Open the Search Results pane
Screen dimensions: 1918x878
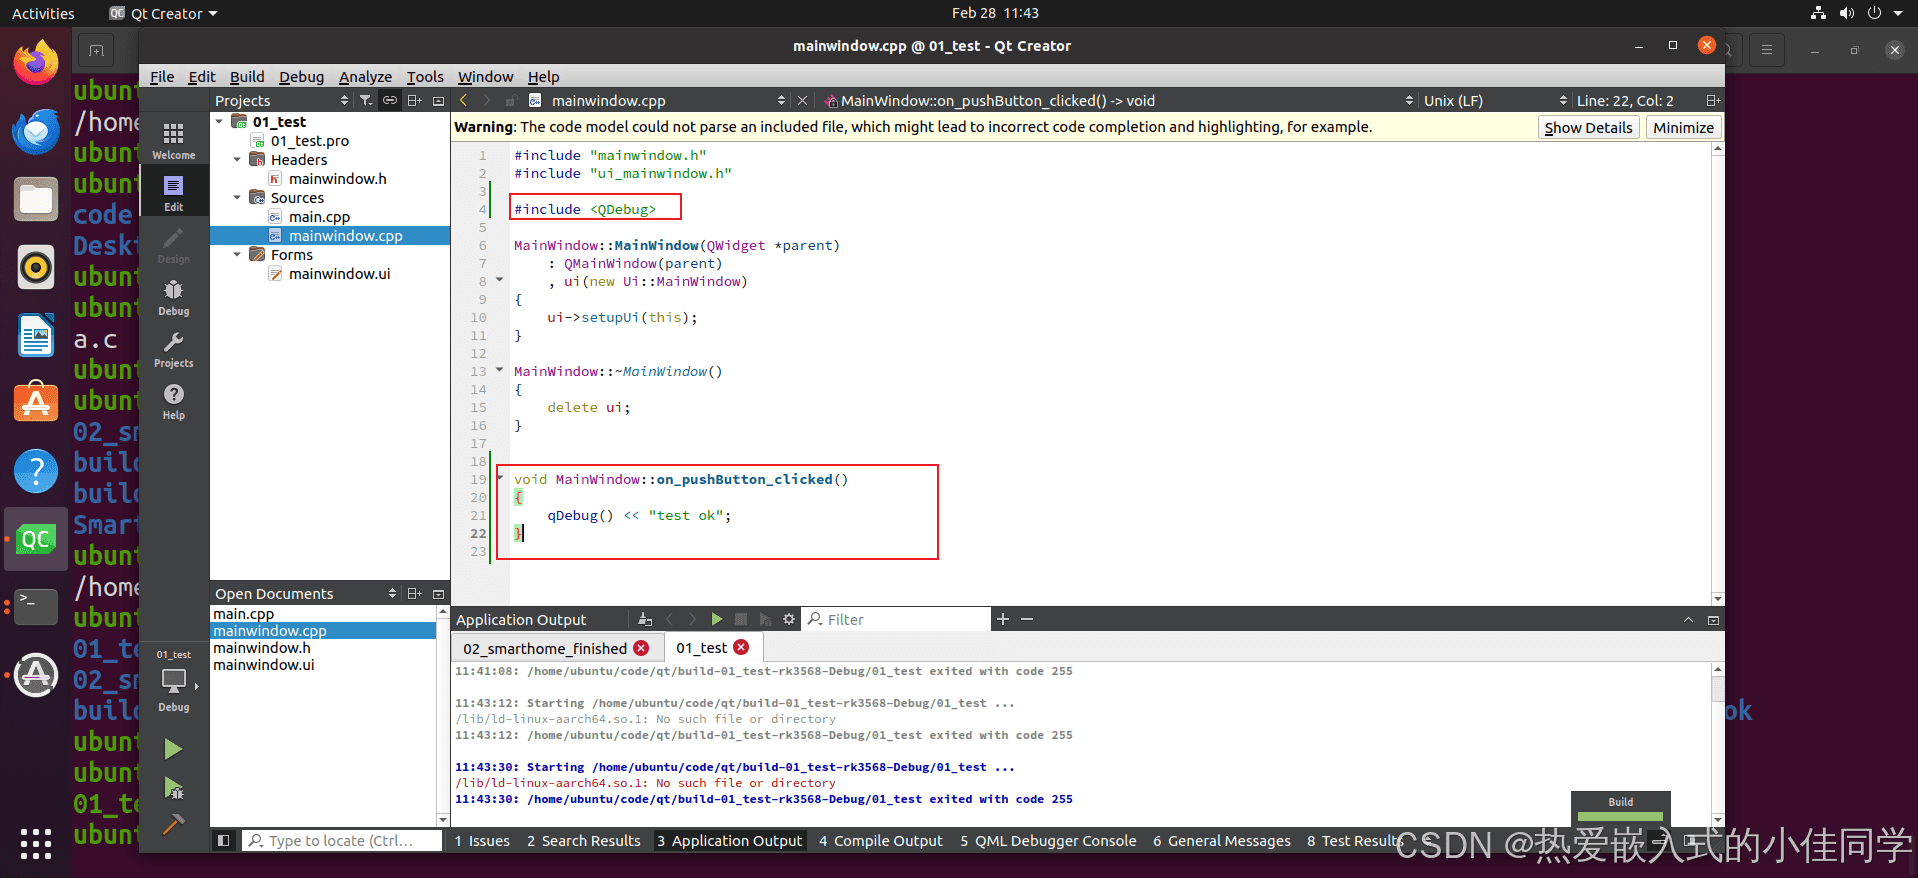pos(584,841)
